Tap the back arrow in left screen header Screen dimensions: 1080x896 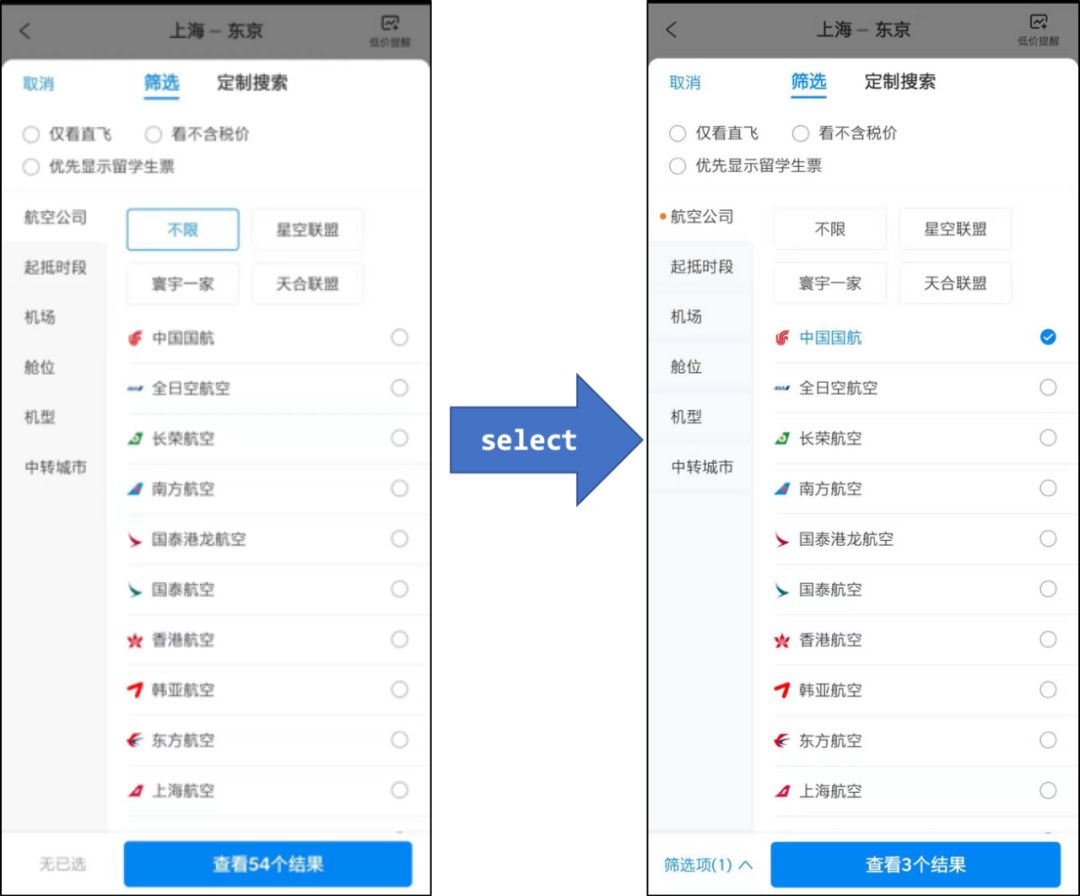(x=25, y=31)
